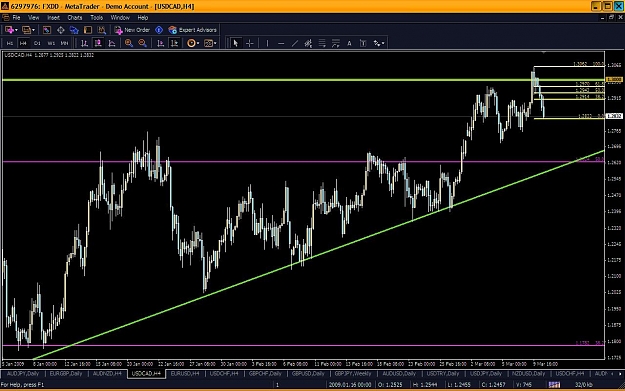Open the new chart dropdown icon
Screen dimensions: 625x391
10,30
